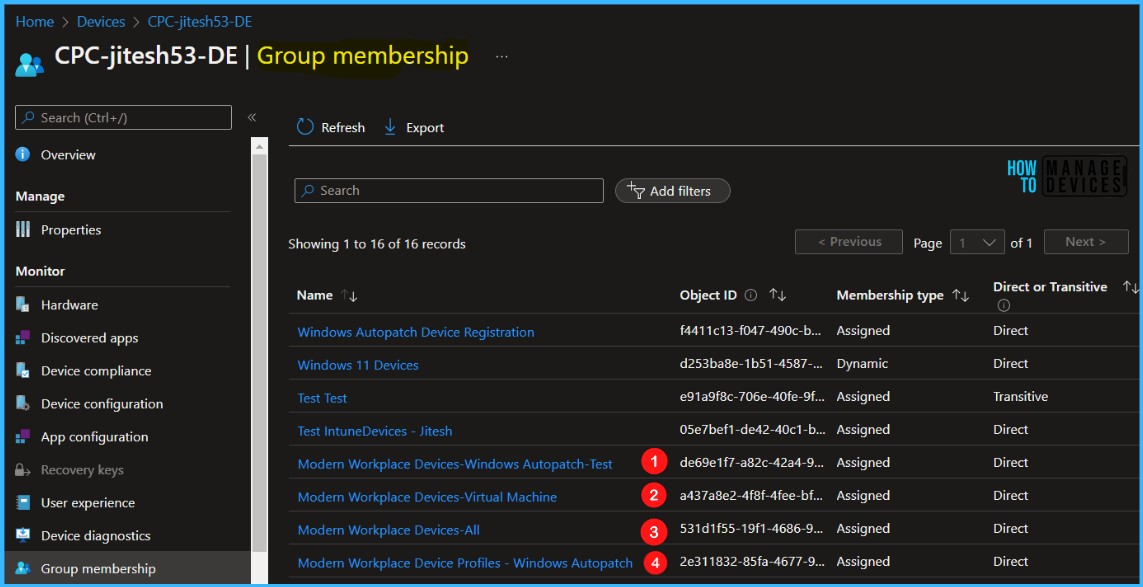The image size is (1143, 587).
Task: Open Test IntuneDevices - Jitesh group
Action: coord(375,431)
